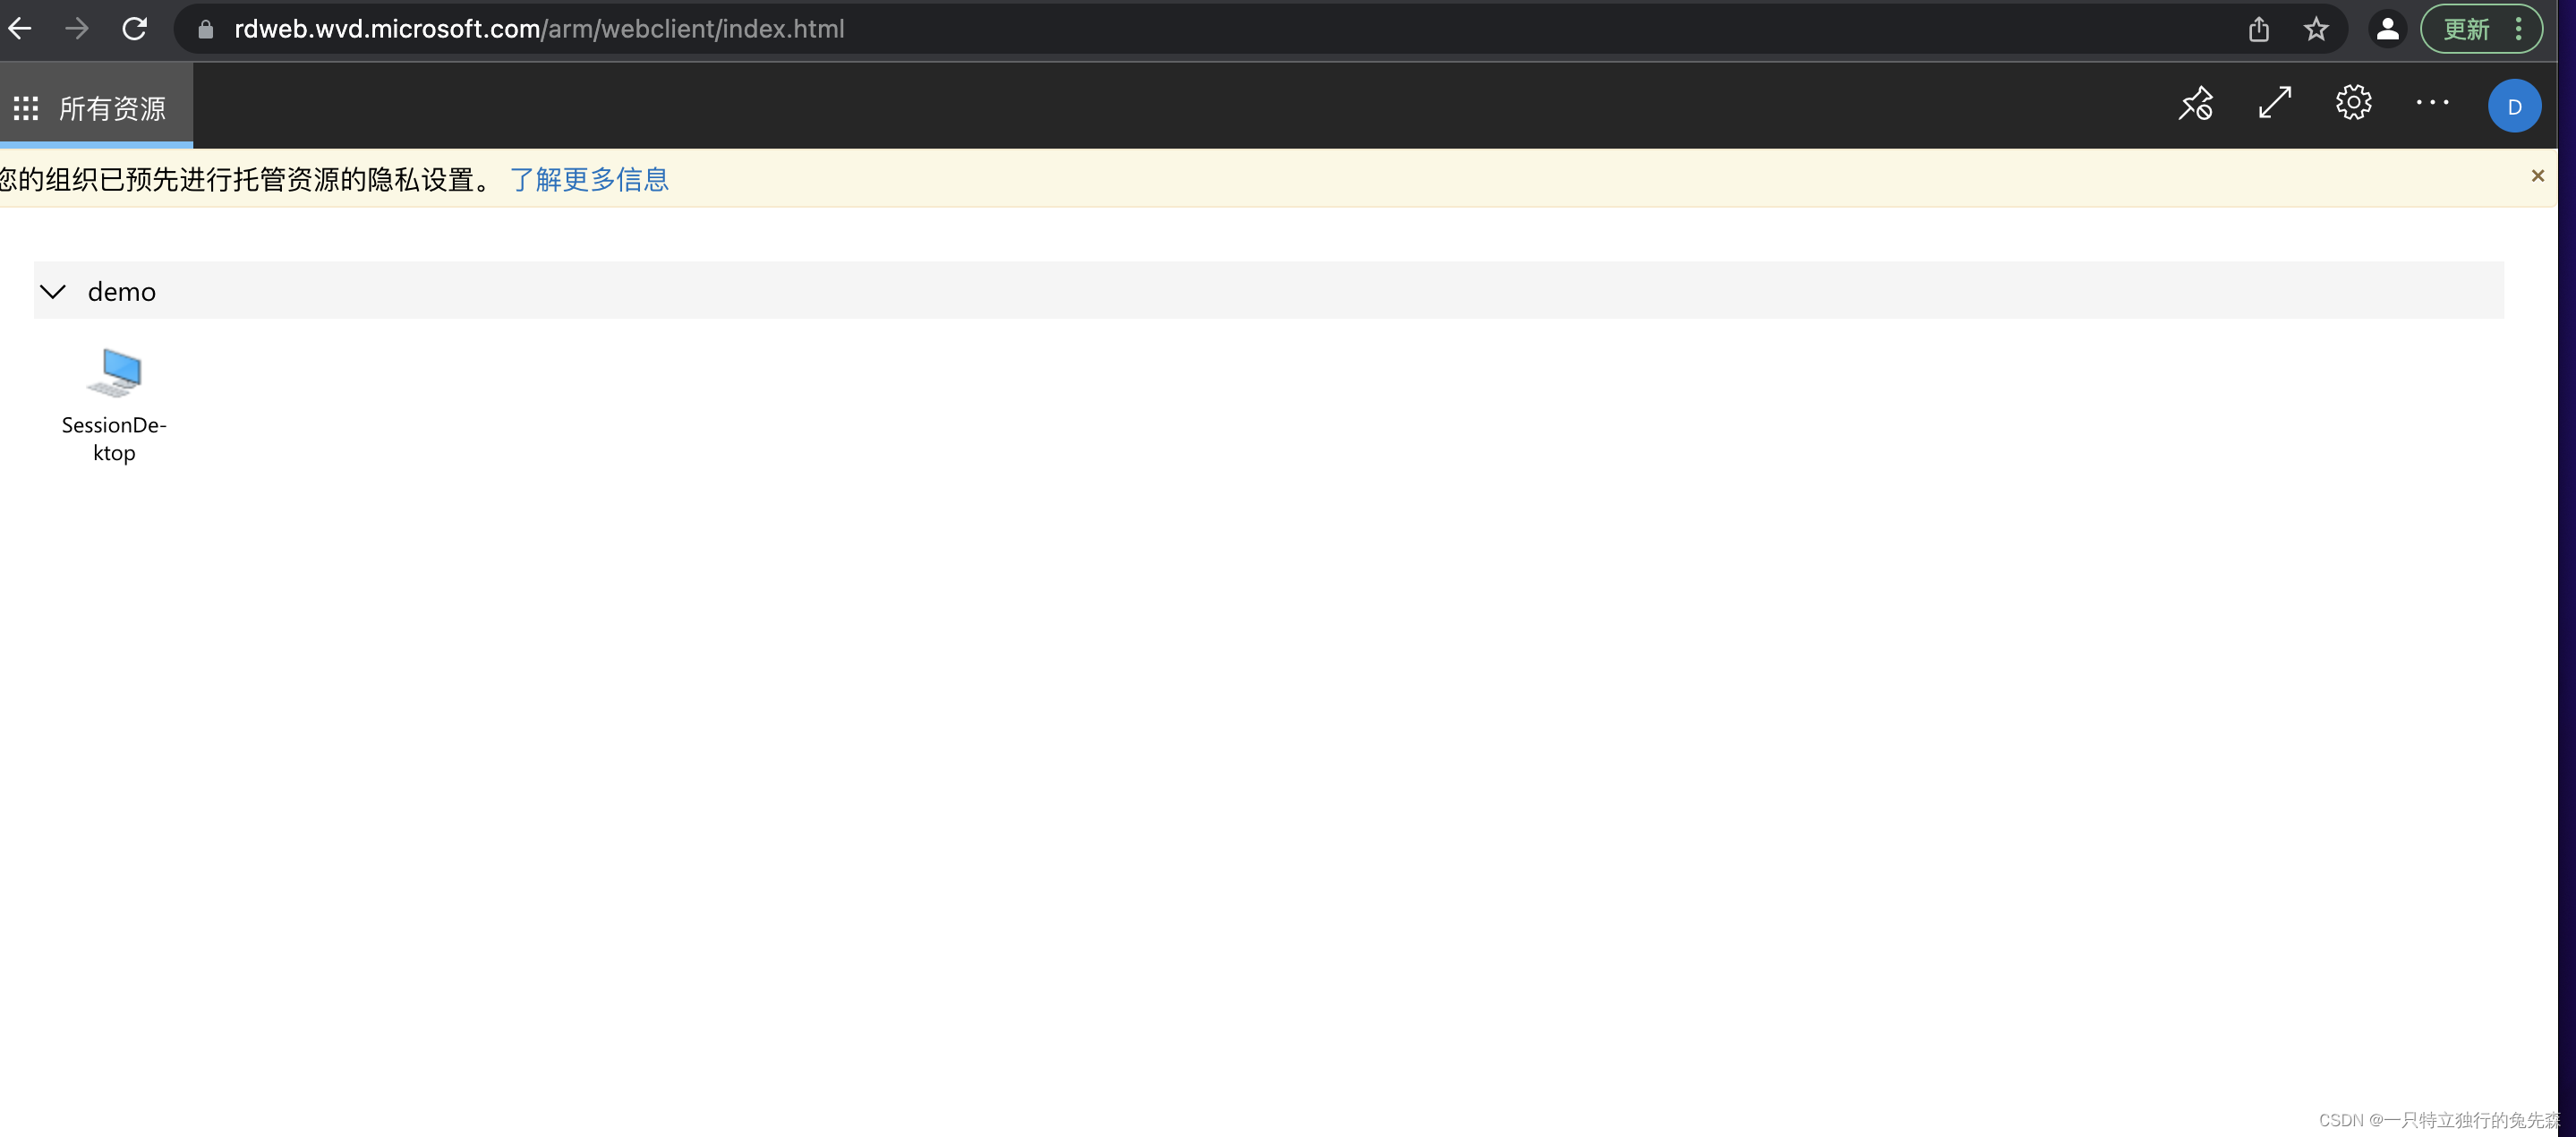Click the URL address bar field
This screenshot has width=2576, height=1137.
coord(1200,29)
